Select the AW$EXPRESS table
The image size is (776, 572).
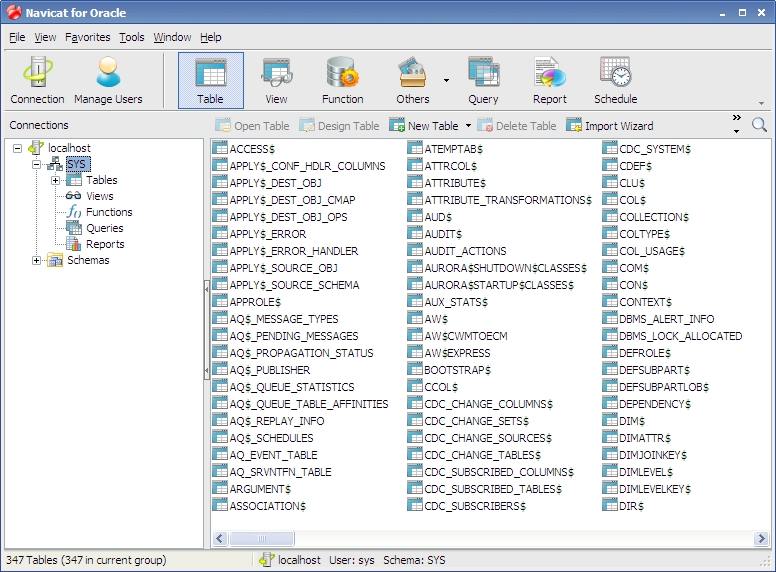click(457, 353)
